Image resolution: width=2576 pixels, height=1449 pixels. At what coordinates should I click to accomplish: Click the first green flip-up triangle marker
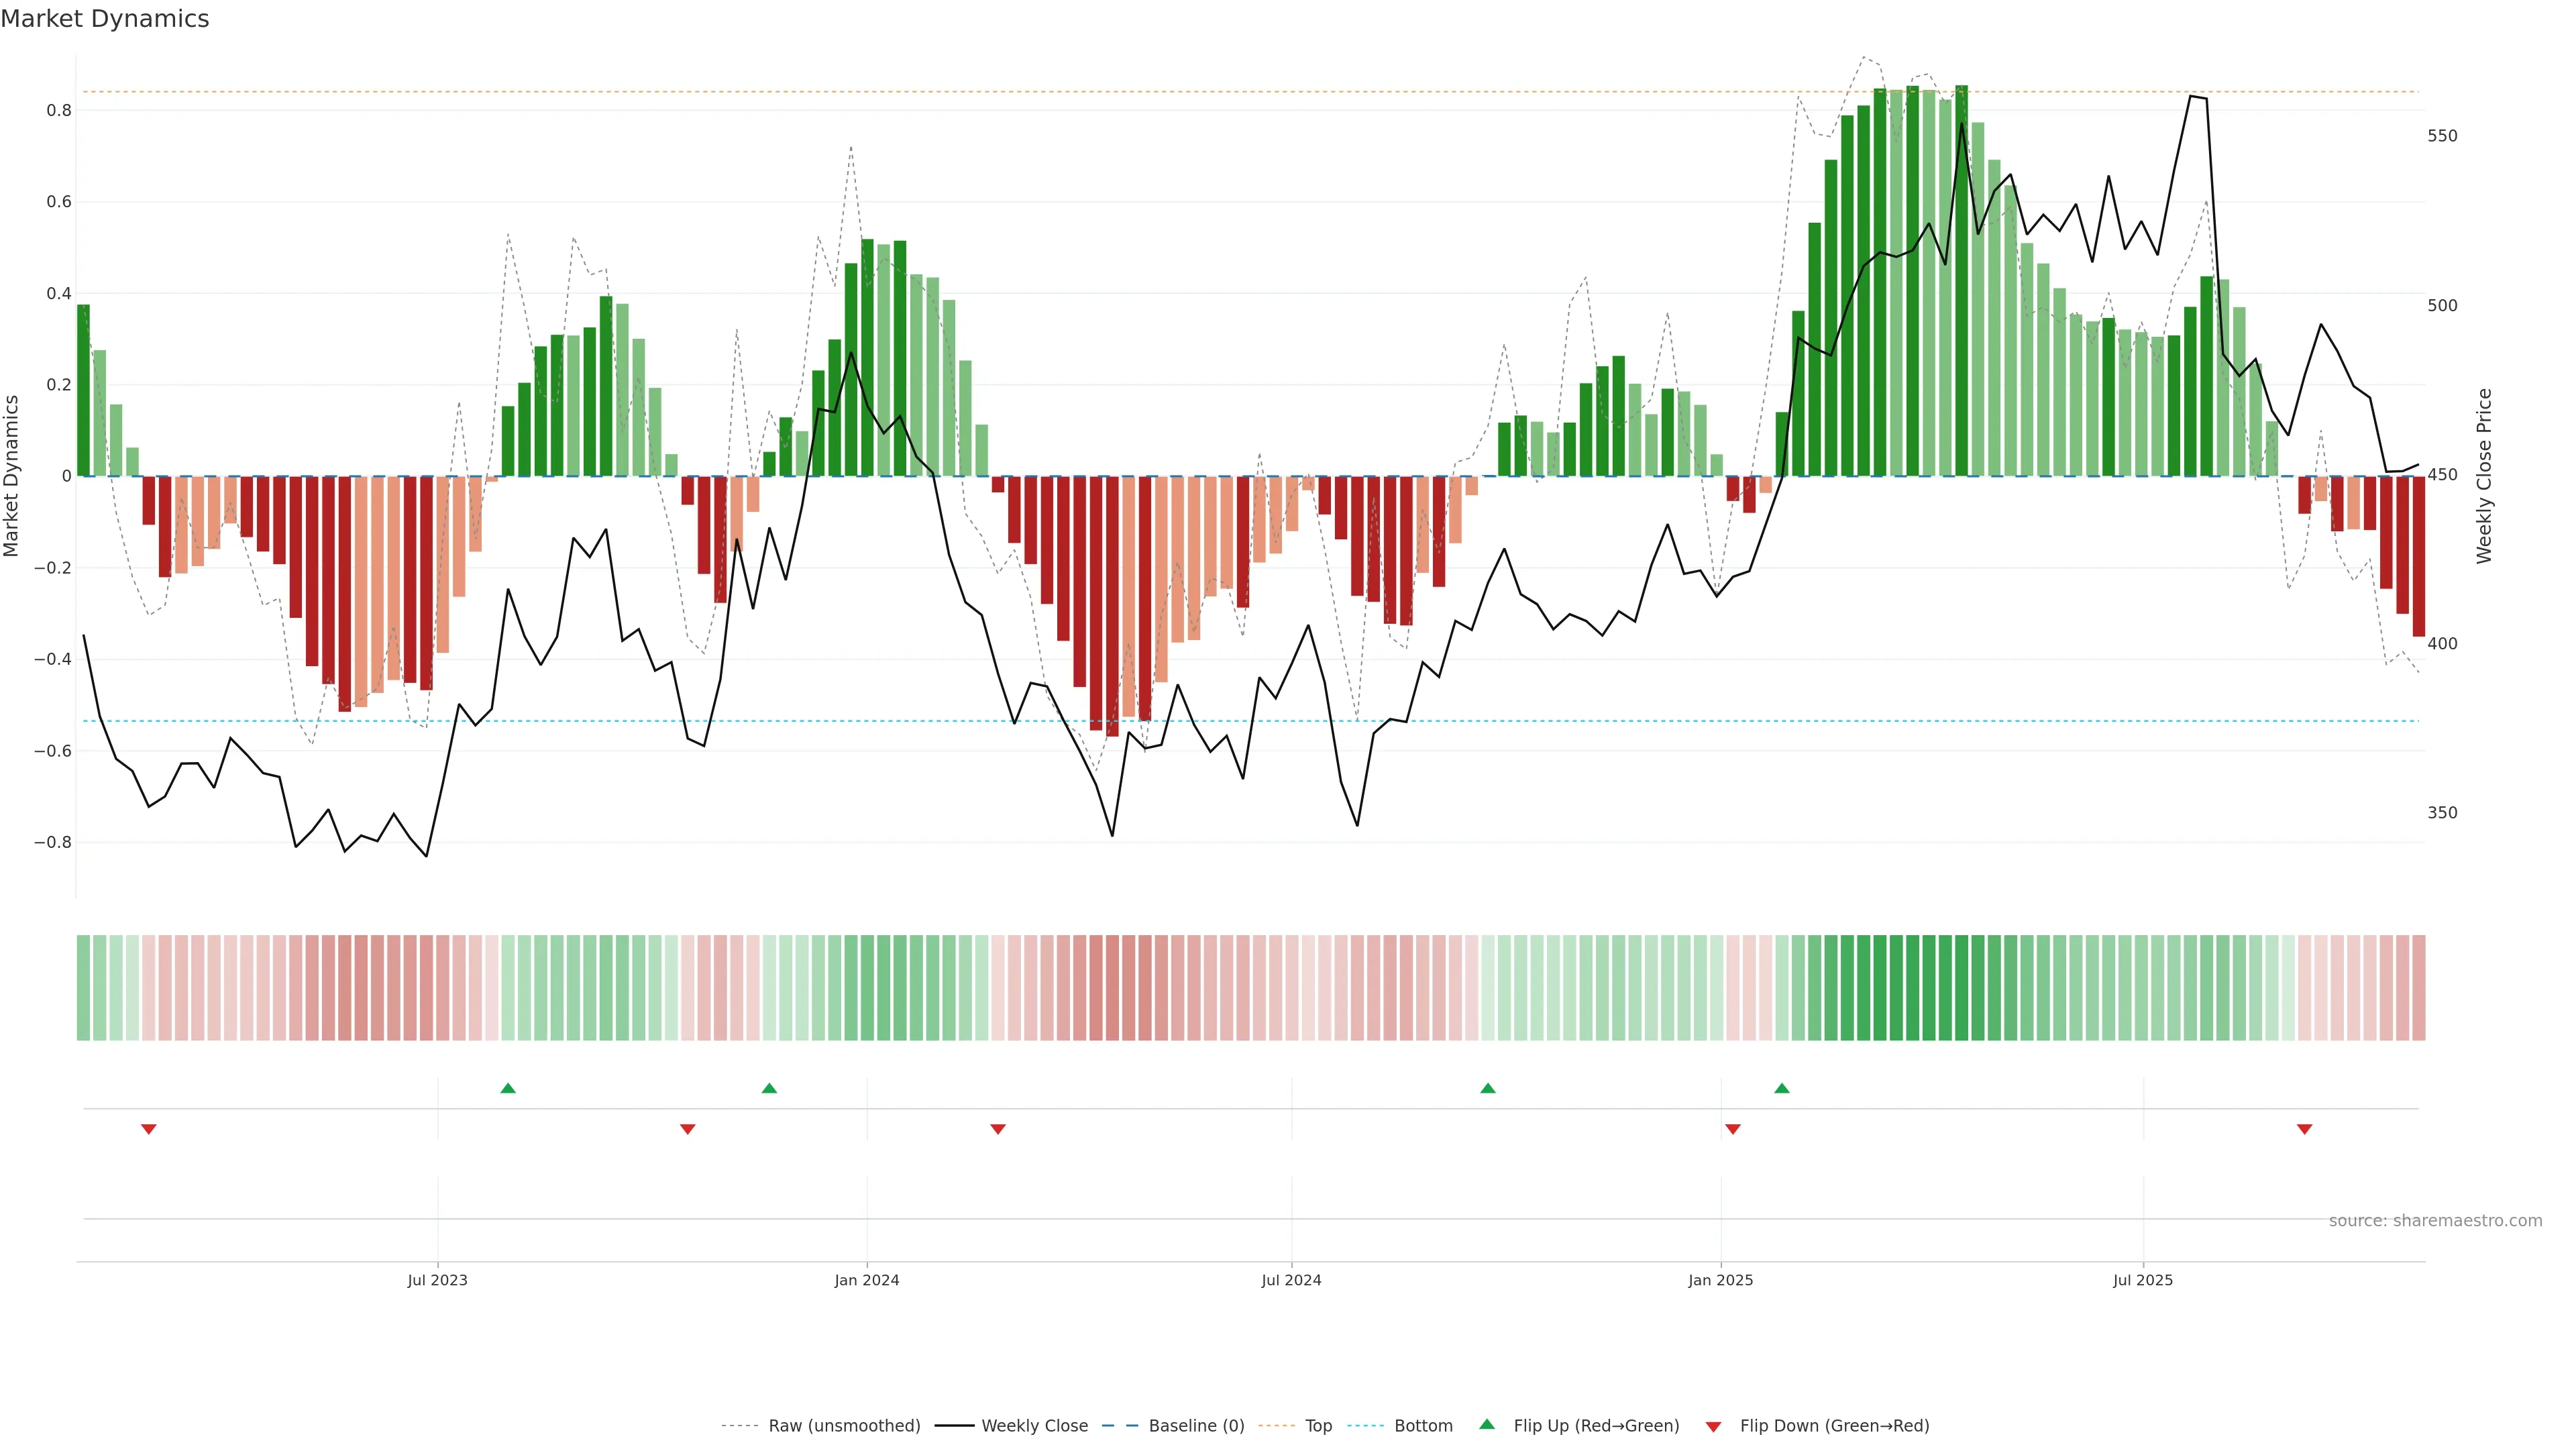pos(508,1088)
